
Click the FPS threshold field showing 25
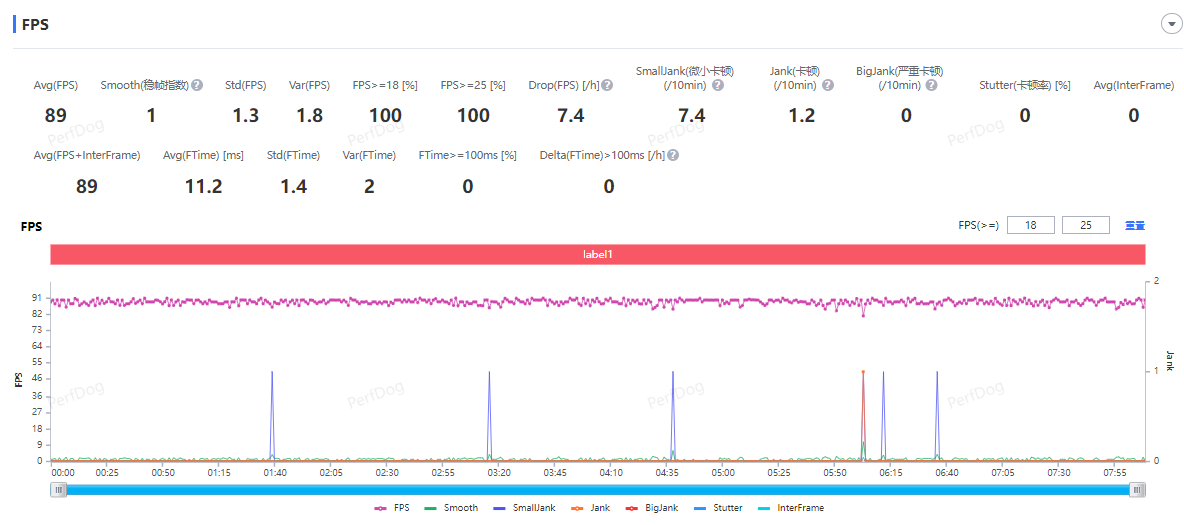(1085, 225)
